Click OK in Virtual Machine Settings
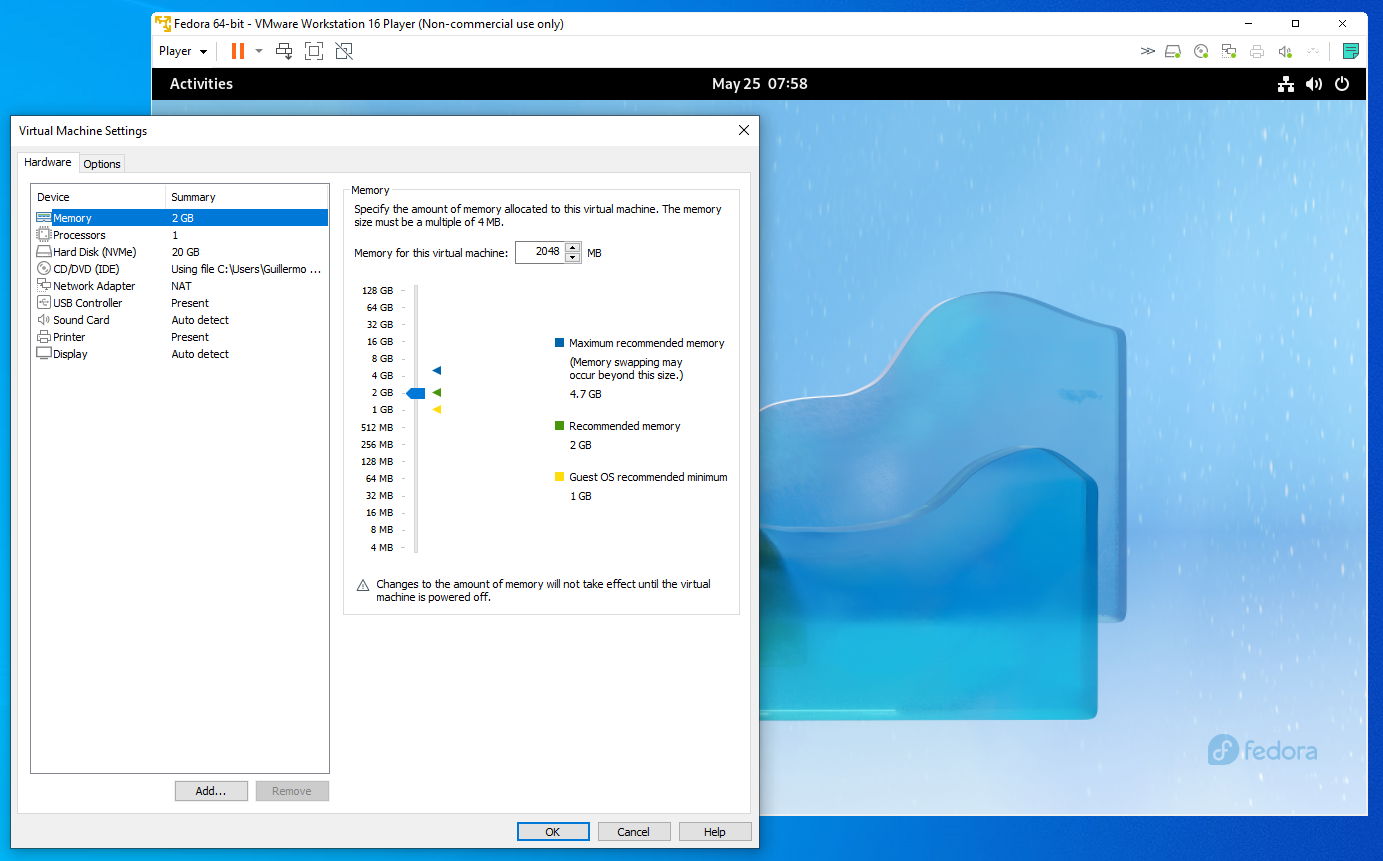Viewport: 1383px width, 861px height. pyautogui.click(x=553, y=831)
